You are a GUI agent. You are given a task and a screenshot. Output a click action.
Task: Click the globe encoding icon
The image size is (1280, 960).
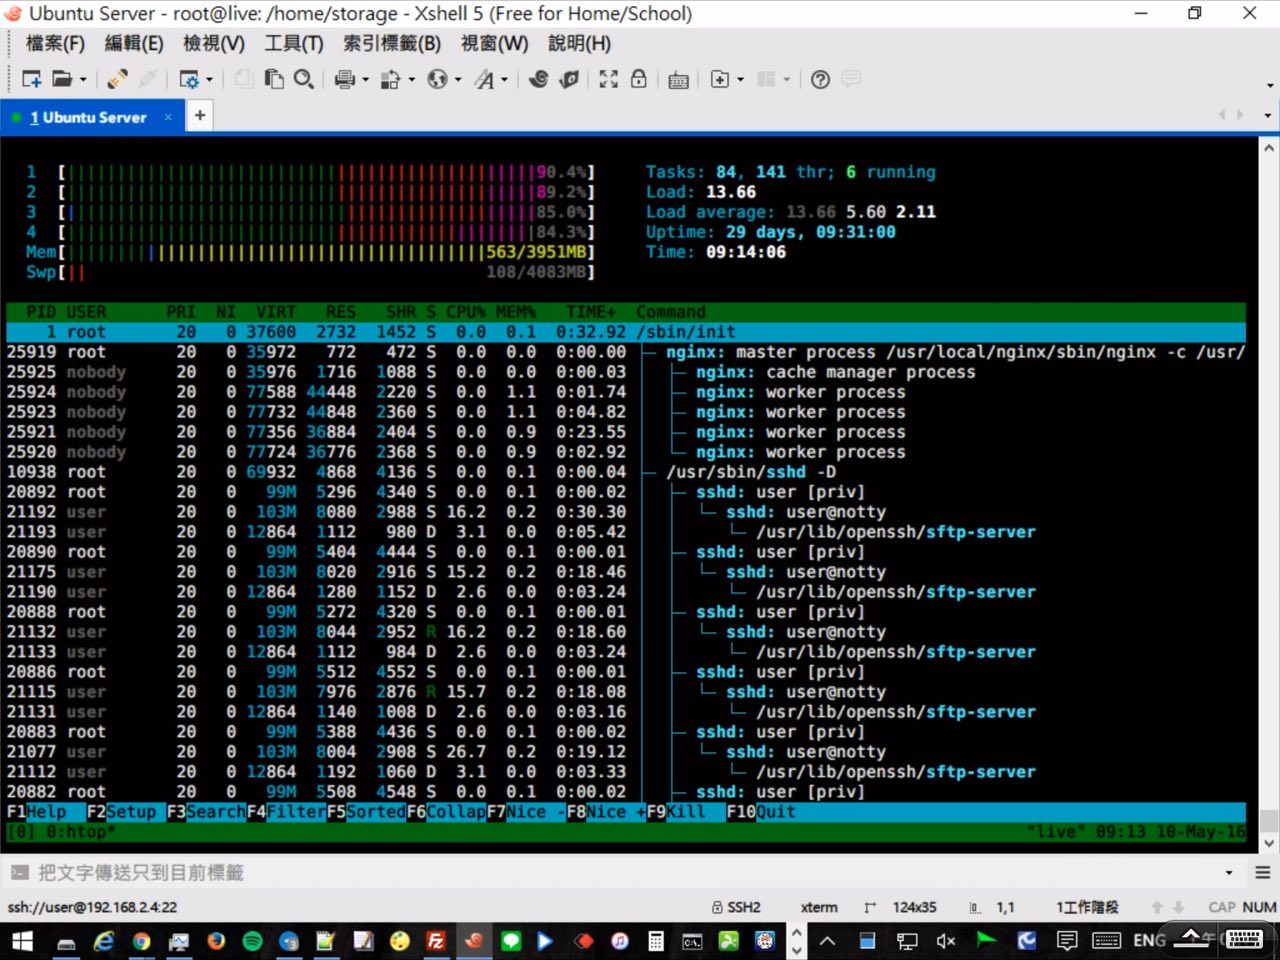coord(437,79)
